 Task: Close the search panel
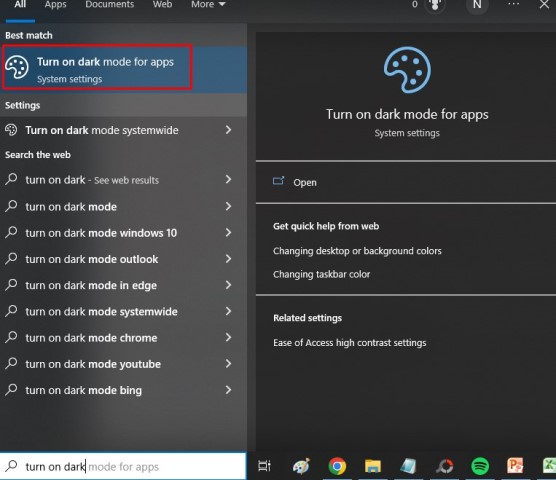click(544, 5)
